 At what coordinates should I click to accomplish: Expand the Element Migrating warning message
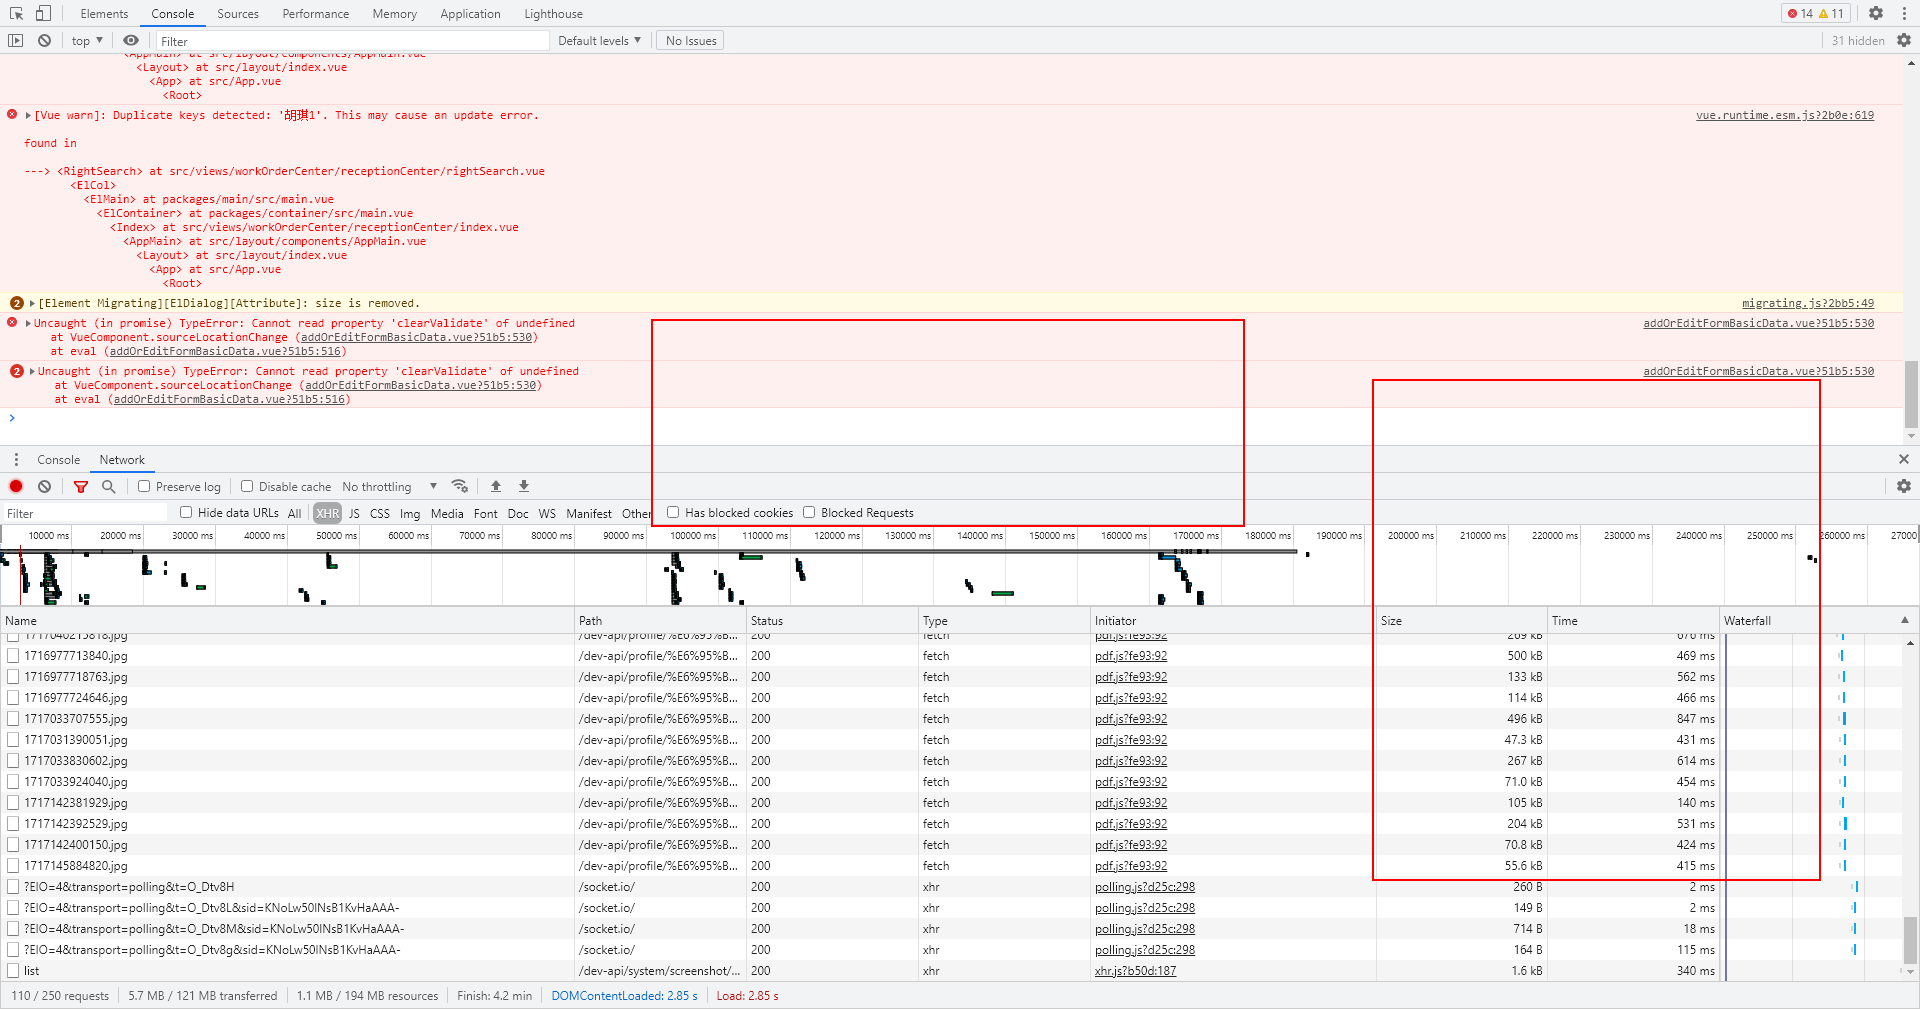pos(32,304)
